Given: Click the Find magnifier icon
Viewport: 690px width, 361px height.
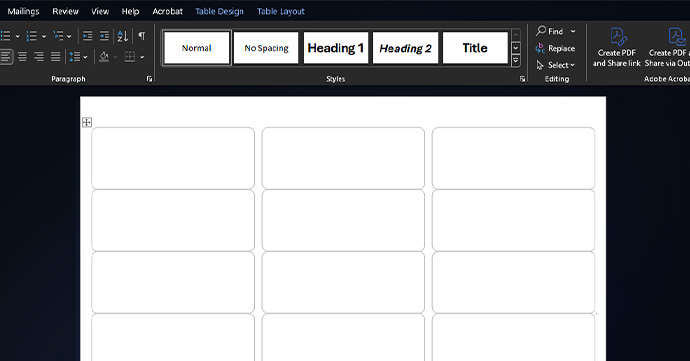Looking at the screenshot, I should [541, 31].
